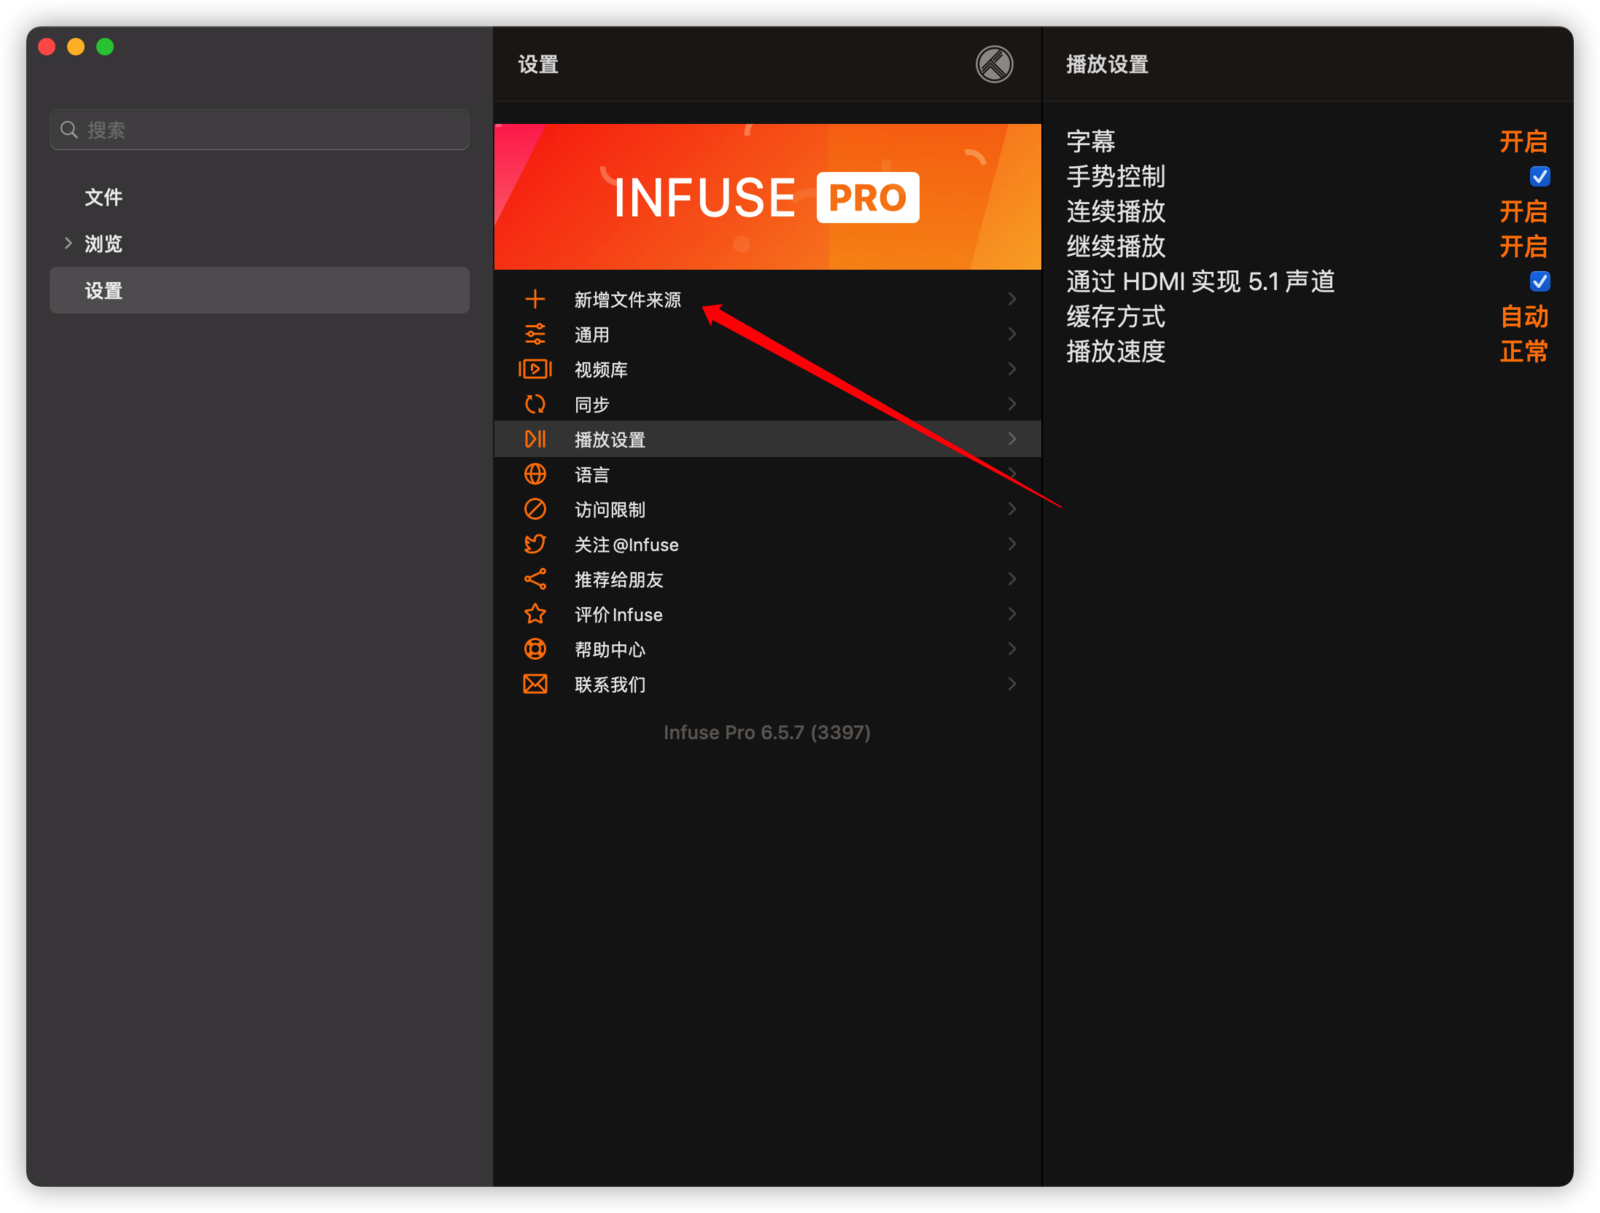Click the video library icon beside 视频库

tap(535, 369)
